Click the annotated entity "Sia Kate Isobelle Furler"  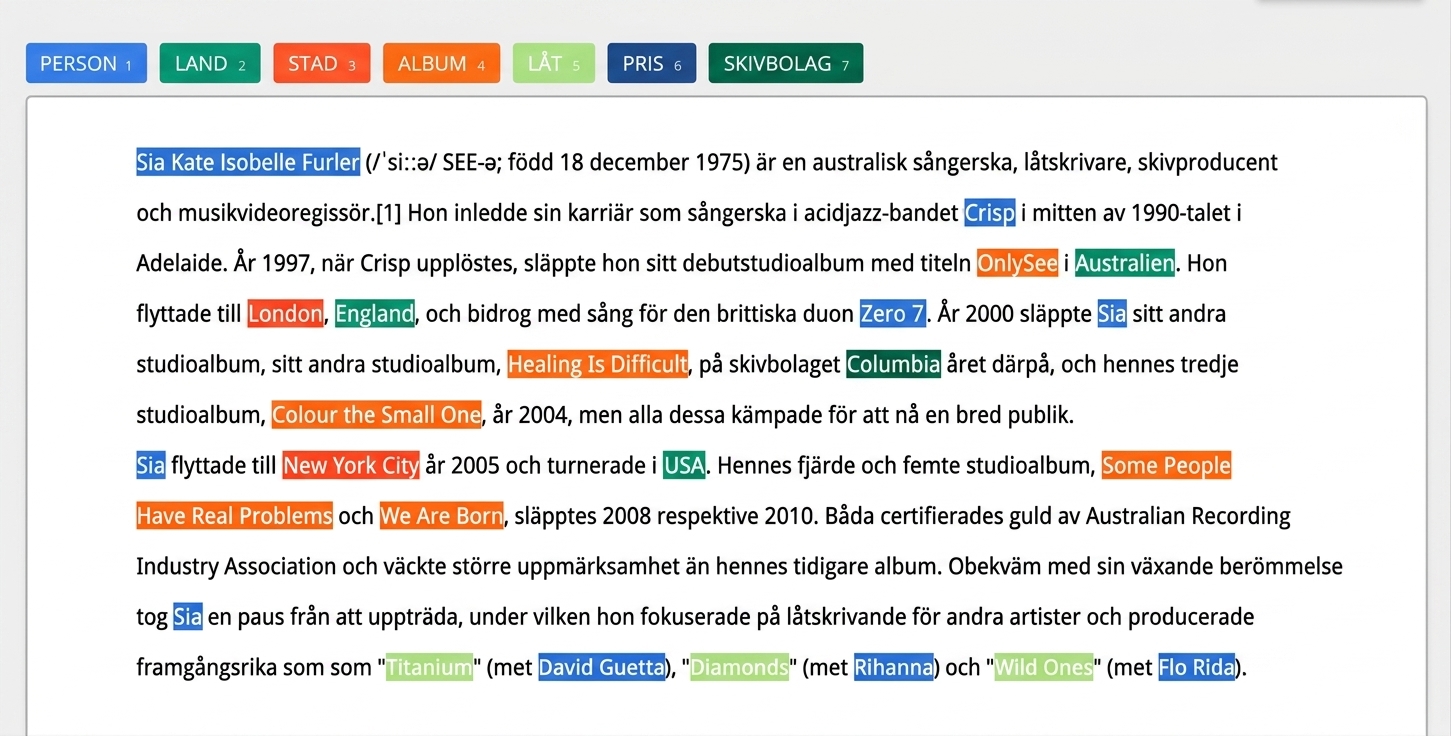[x=248, y=162]
